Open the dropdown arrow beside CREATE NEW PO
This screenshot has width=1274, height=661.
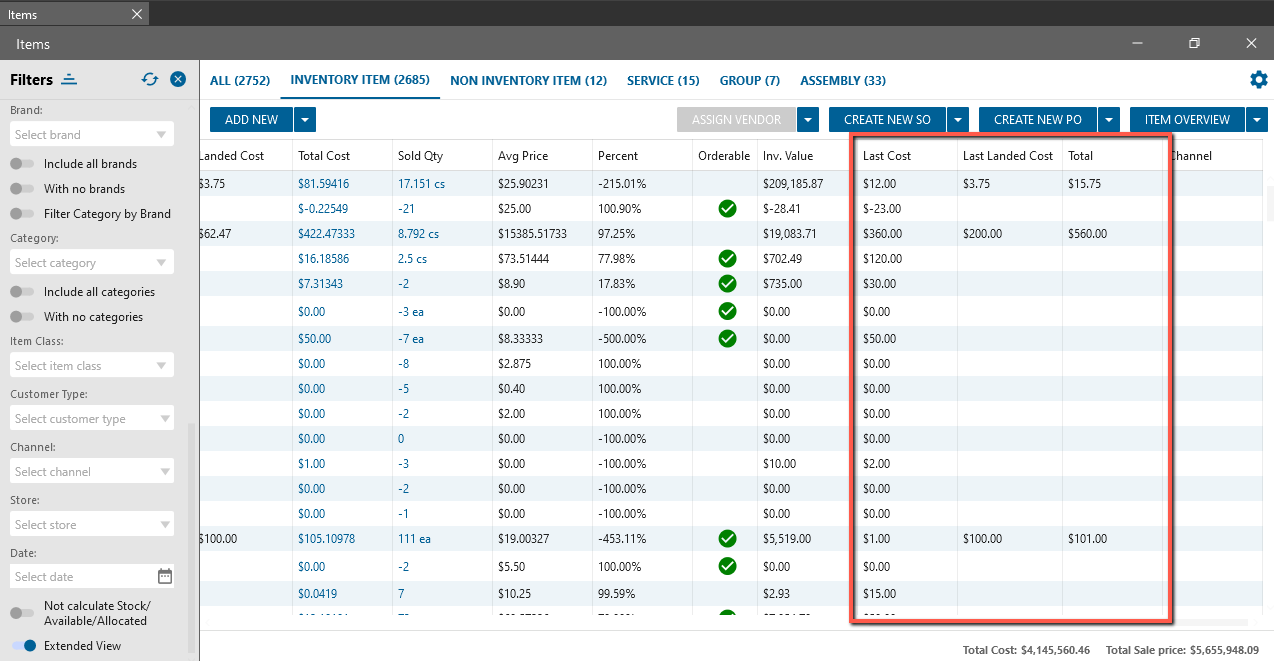pyautogui.click(x=1108, y=120)
